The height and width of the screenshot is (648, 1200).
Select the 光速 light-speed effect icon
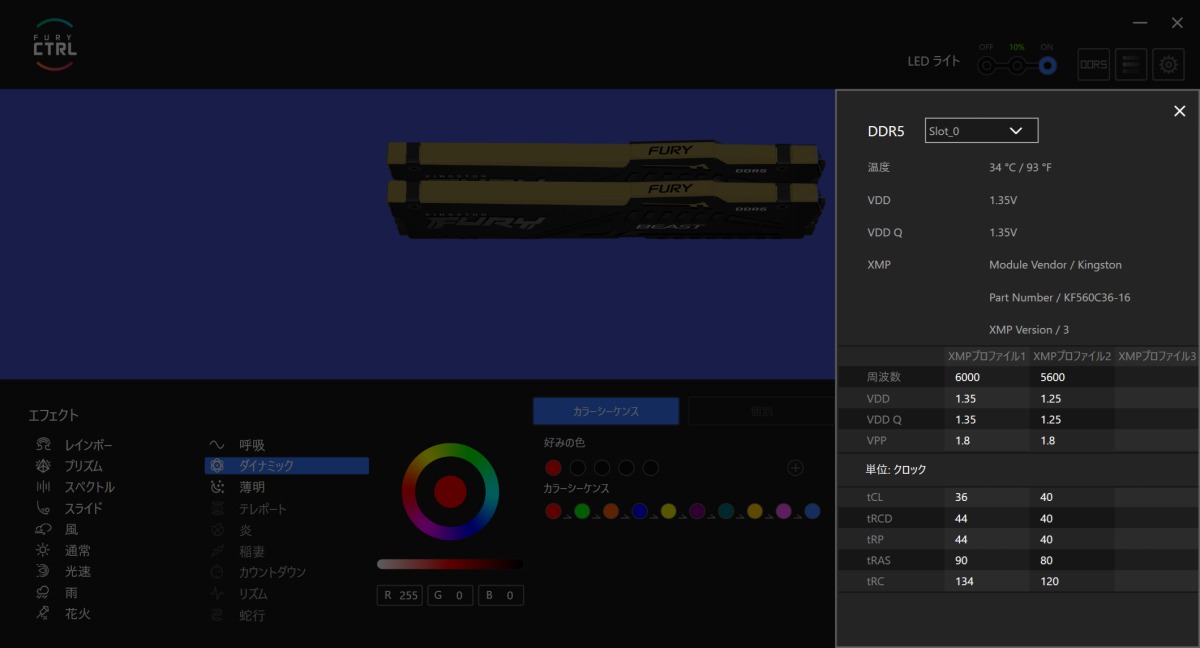pos(43,571)
